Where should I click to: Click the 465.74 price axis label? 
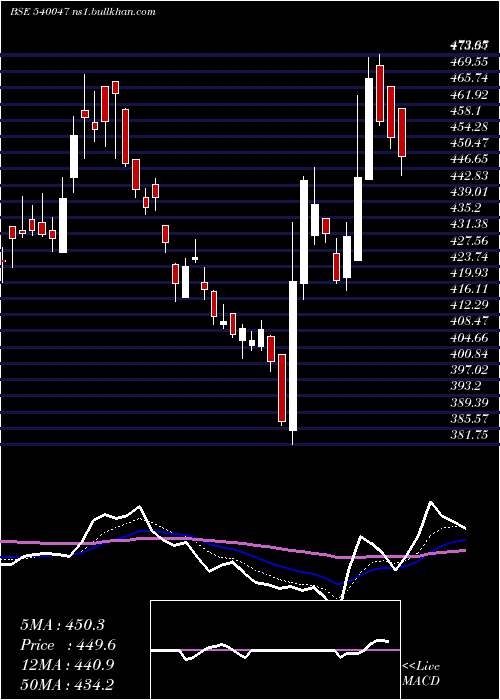pos(469,78)
